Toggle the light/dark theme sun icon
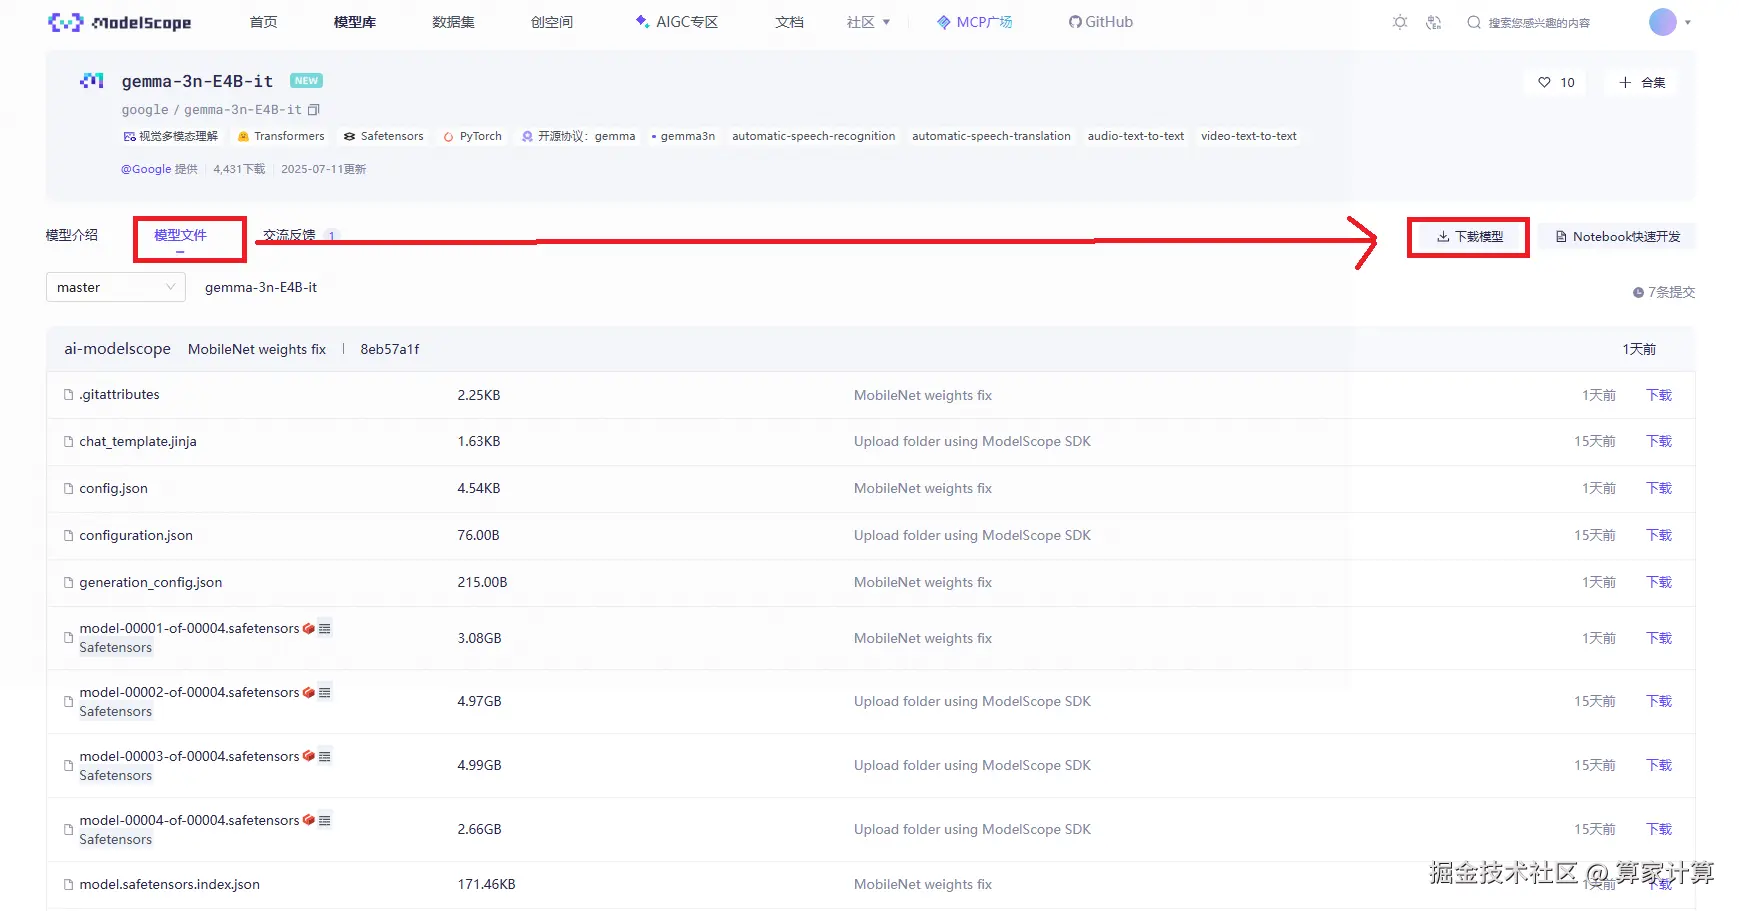This screenshot has height=911, width=1739. click(x=1400, y=22)
